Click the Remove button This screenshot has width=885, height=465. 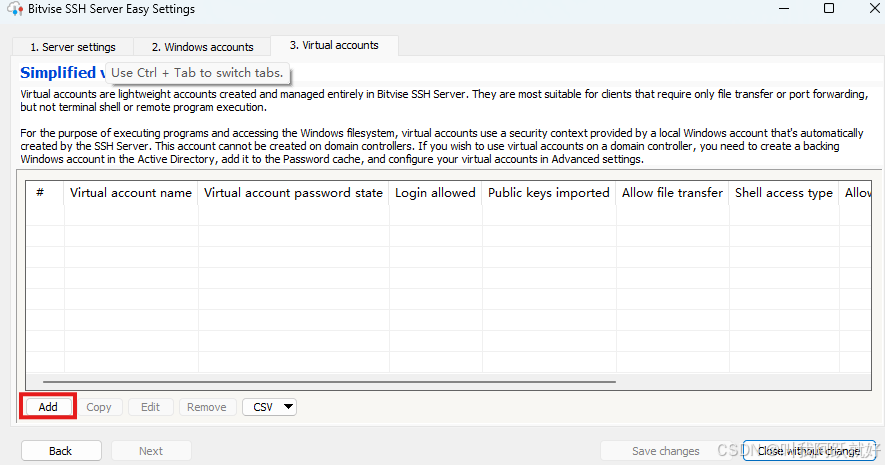pos(207,407)
